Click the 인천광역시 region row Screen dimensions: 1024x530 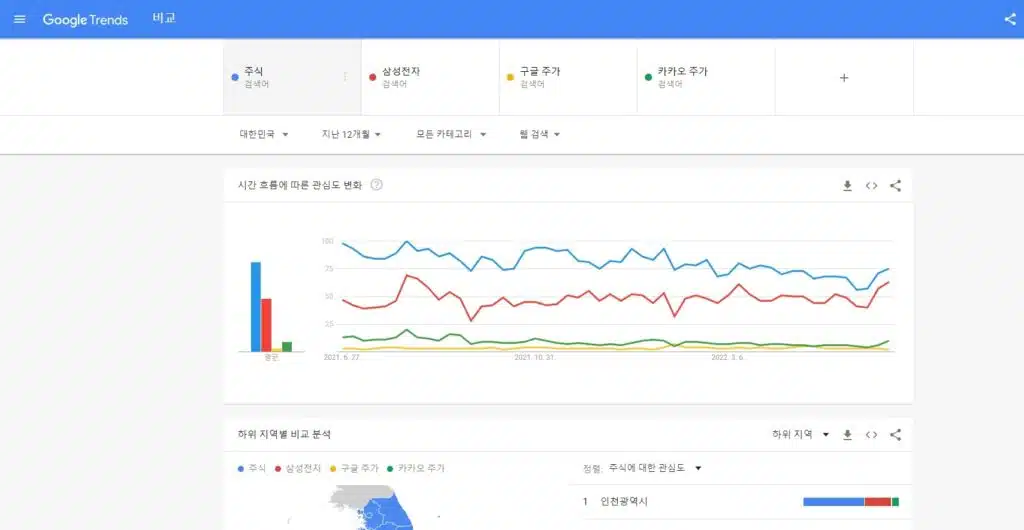tap(741, 502)
